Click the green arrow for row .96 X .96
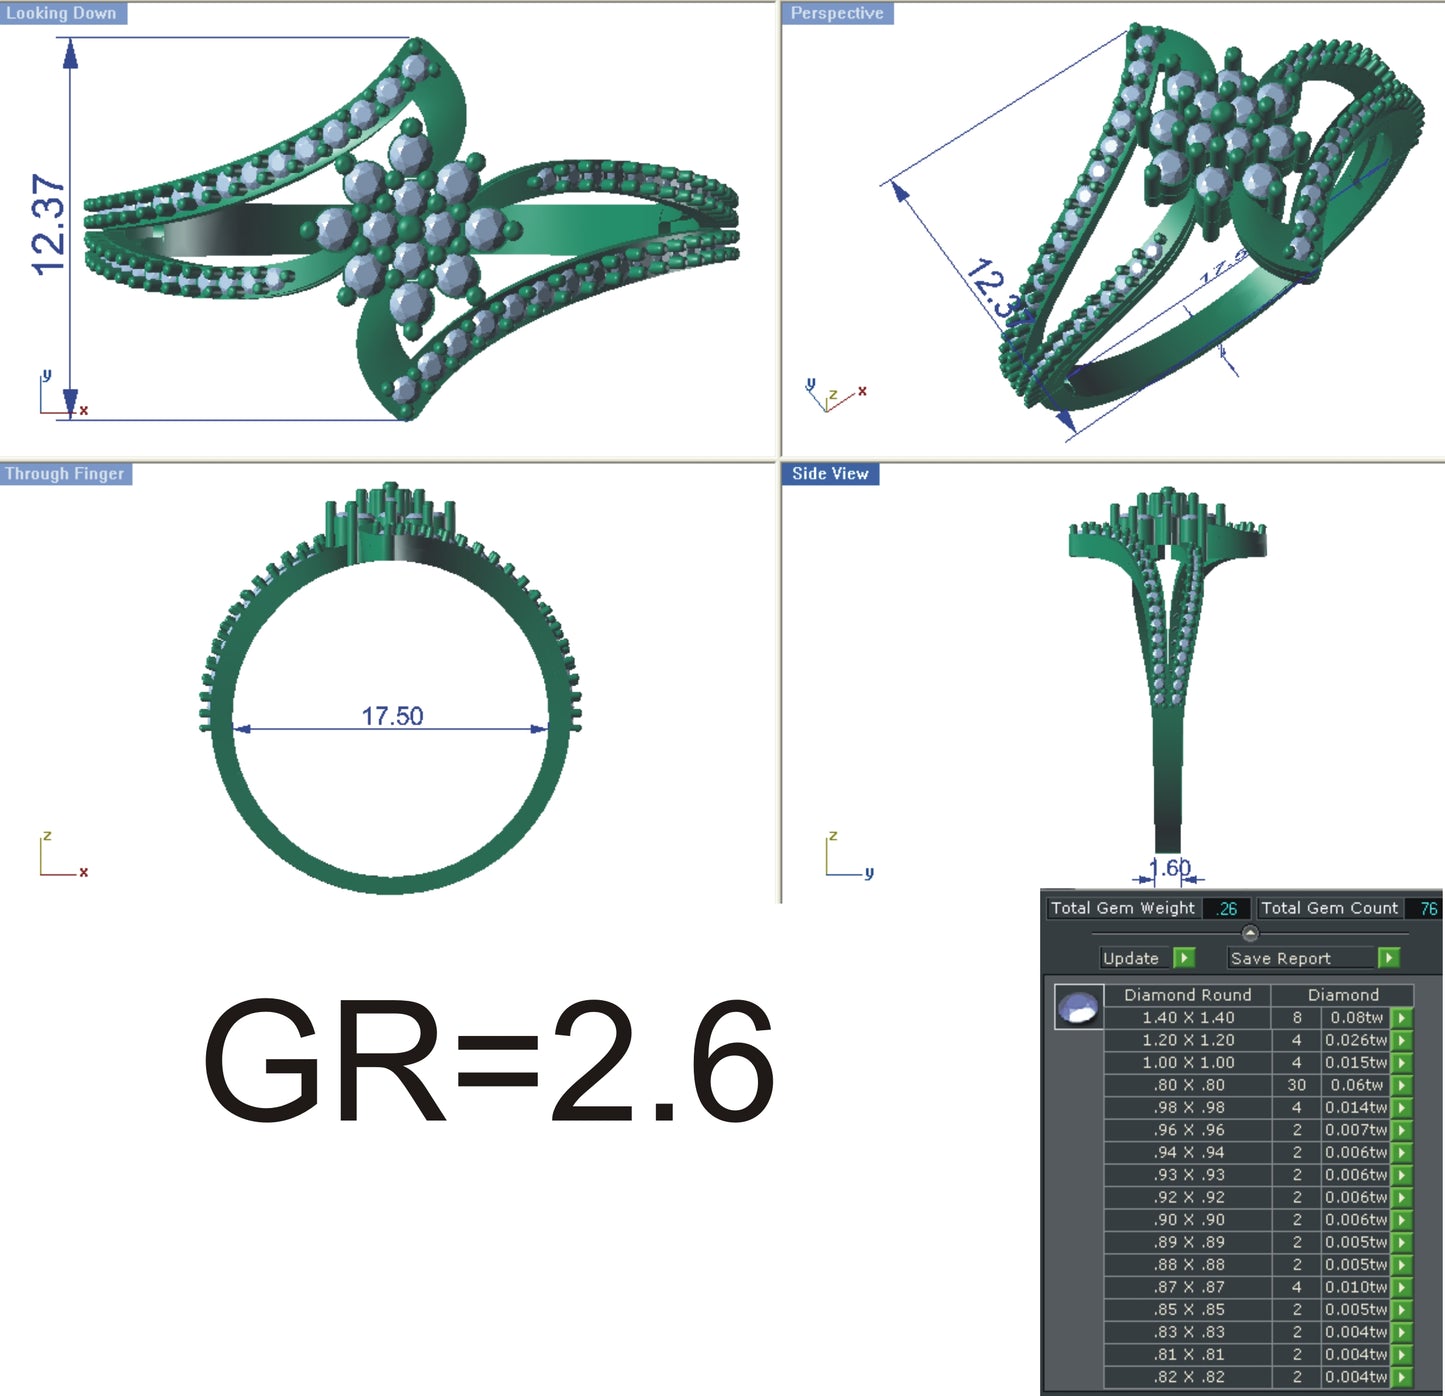The image size is (1445, 1396). [x=1401, y=1130]
